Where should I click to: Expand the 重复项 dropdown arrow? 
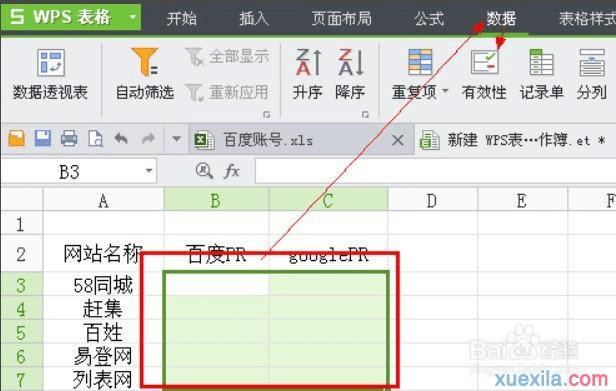446,91
